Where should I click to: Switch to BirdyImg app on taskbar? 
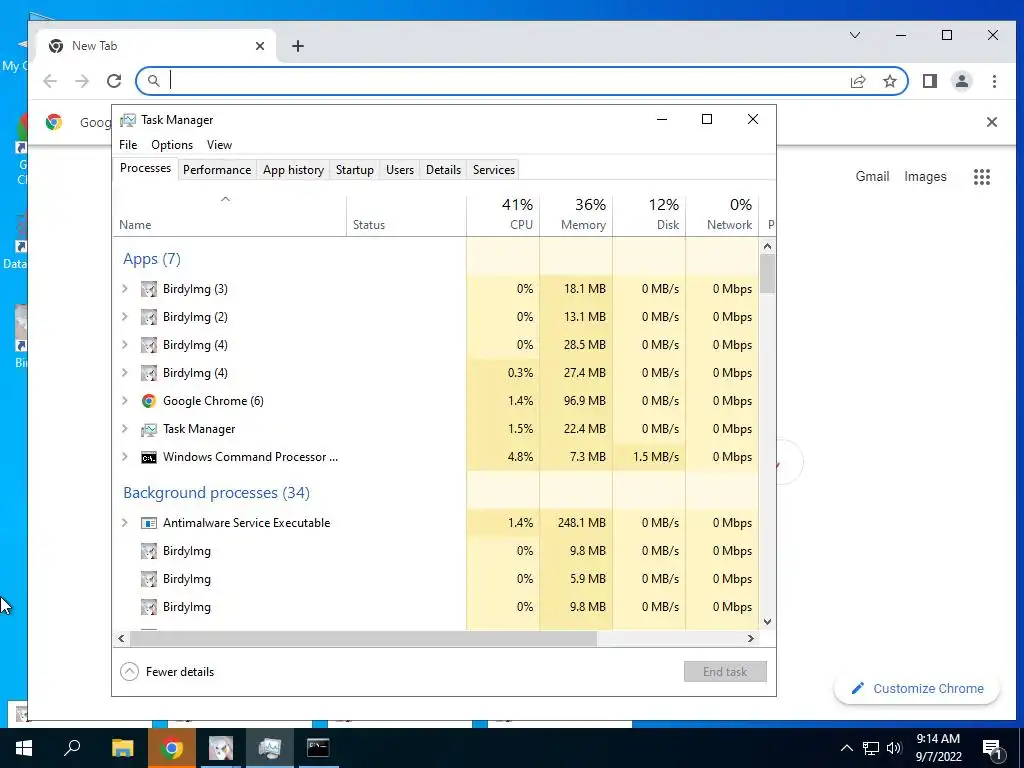click(x=221, y=748)
